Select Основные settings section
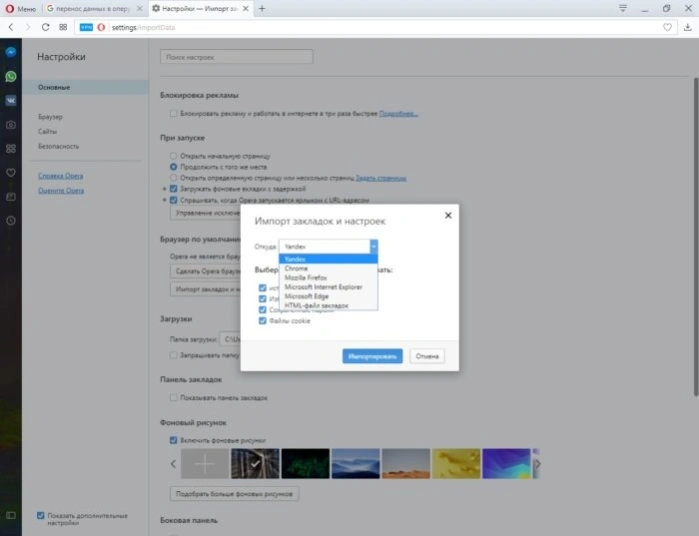Image resolution: width=699 pixels, height=536 pixels. [86, 87]
